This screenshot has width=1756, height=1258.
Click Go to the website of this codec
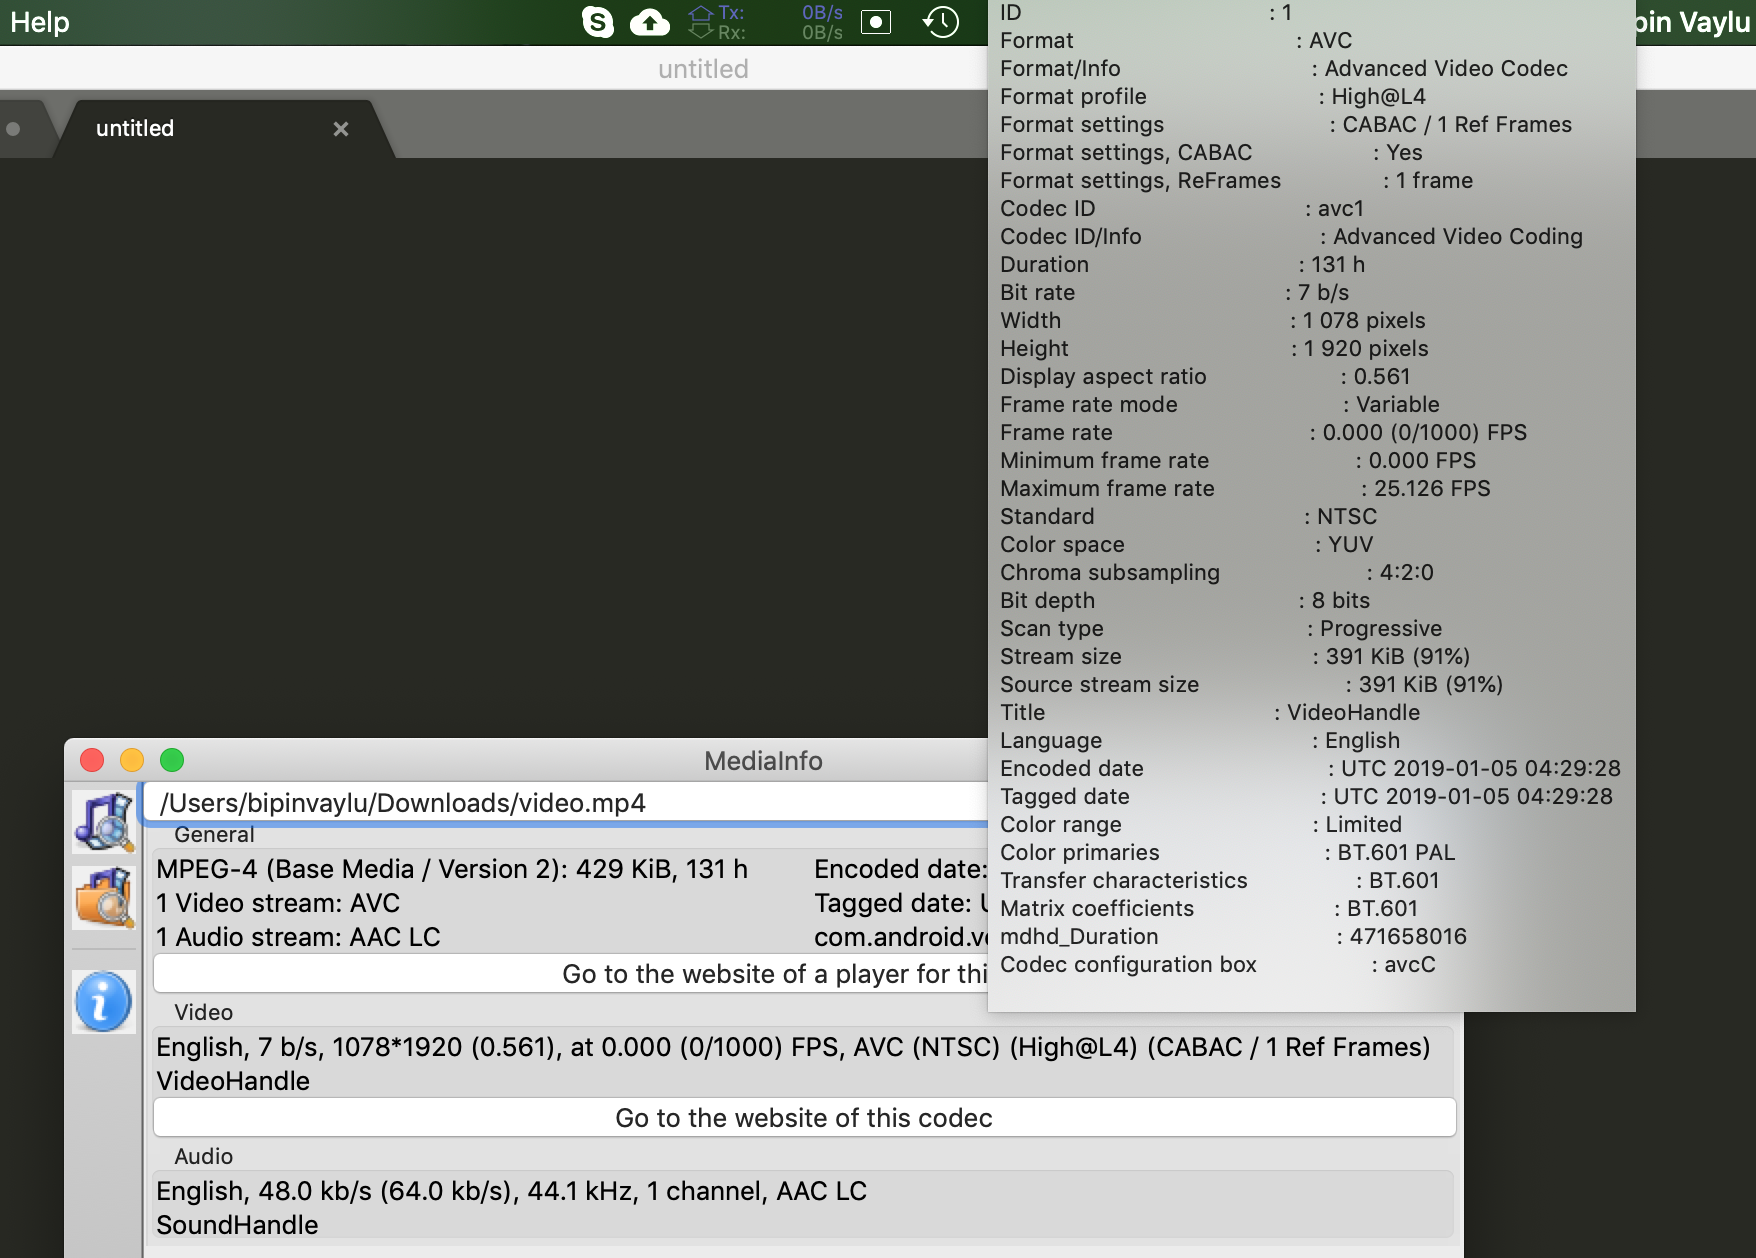tap(804, 1118)
